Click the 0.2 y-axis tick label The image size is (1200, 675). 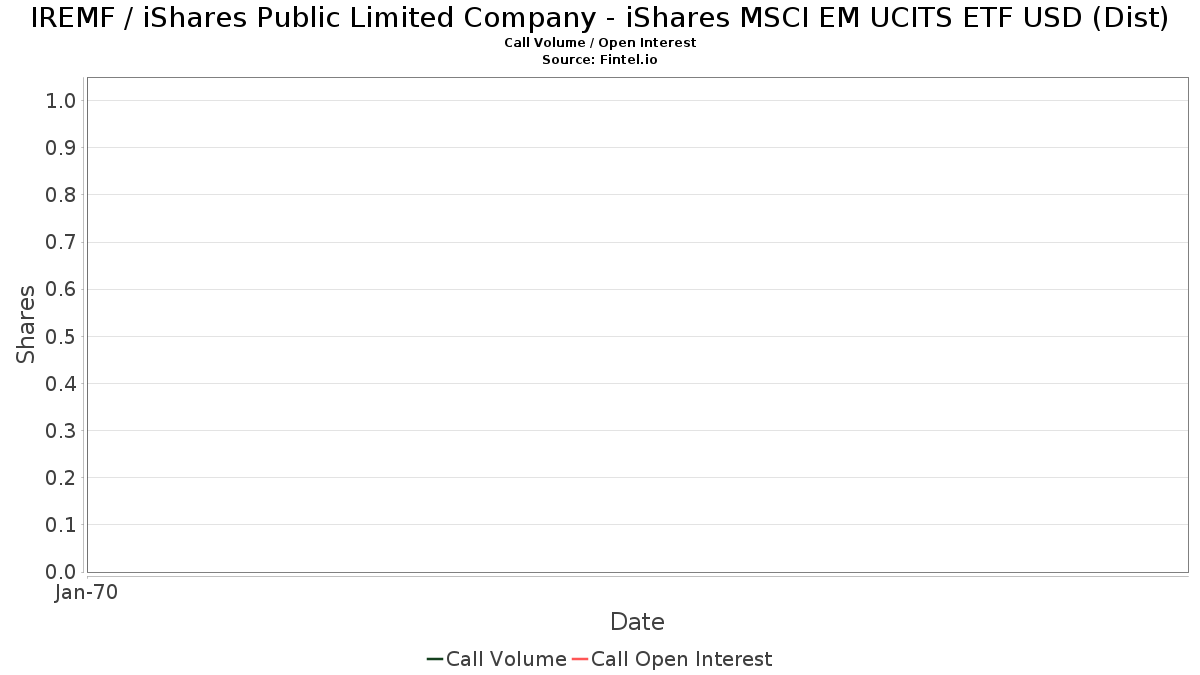click(x=61, y=478)
